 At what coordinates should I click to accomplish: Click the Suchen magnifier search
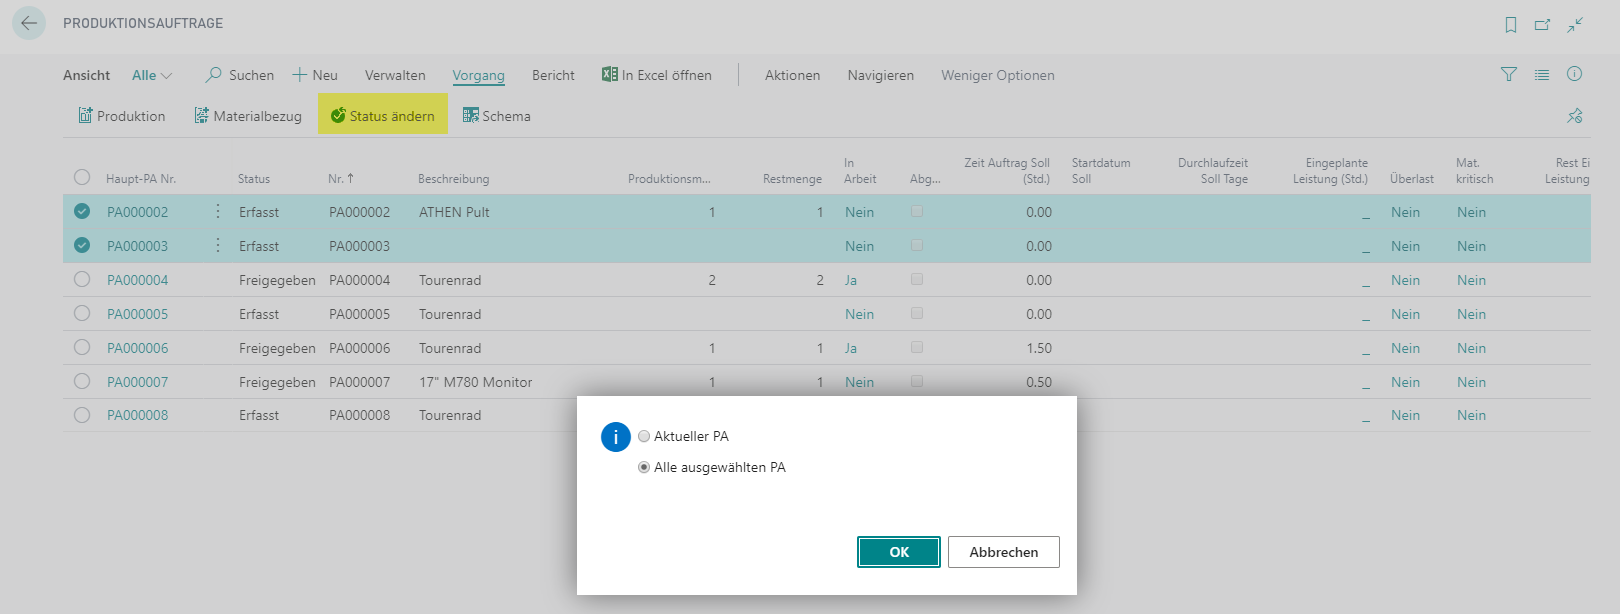pyautogui.click(x=240, y=75)
